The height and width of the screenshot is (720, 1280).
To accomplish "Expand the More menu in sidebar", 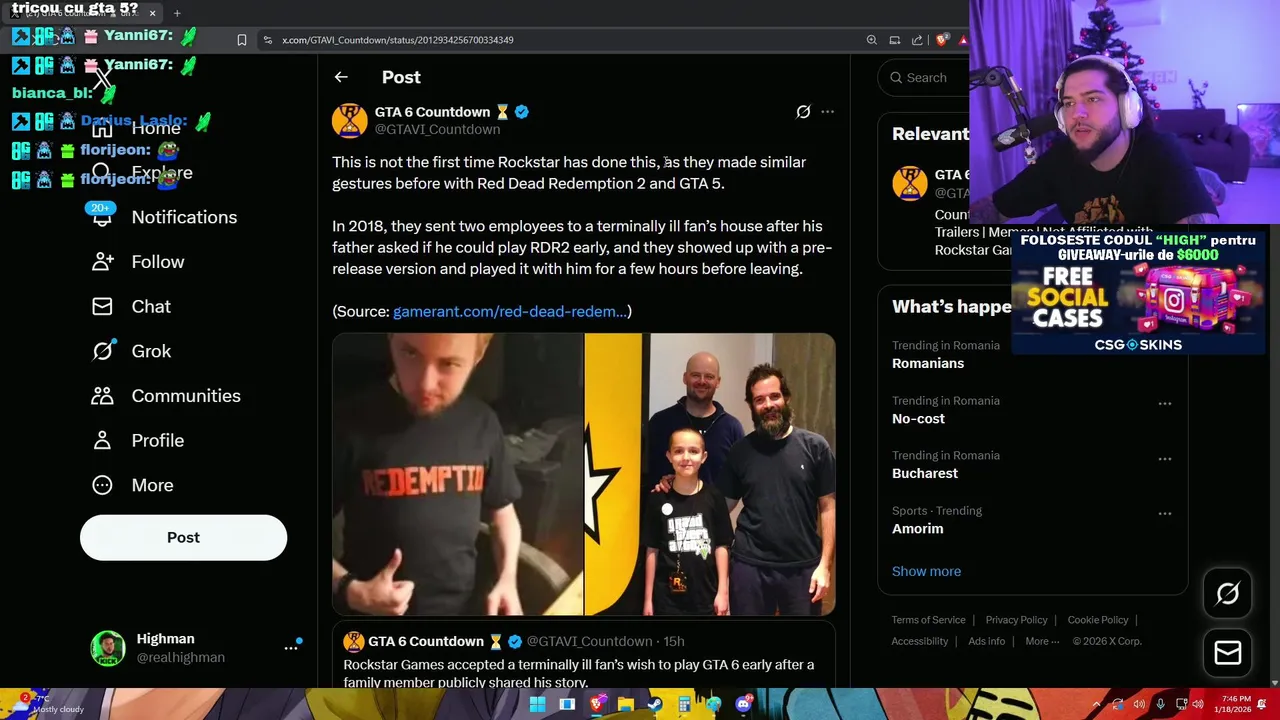I will [x=152, y=485].
